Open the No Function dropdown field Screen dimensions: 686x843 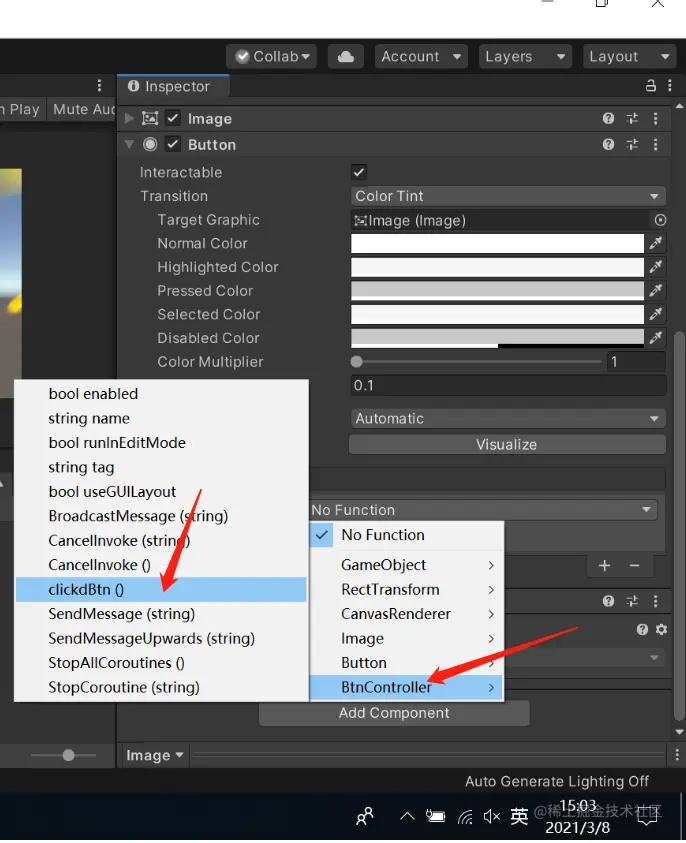click(483, 510)
